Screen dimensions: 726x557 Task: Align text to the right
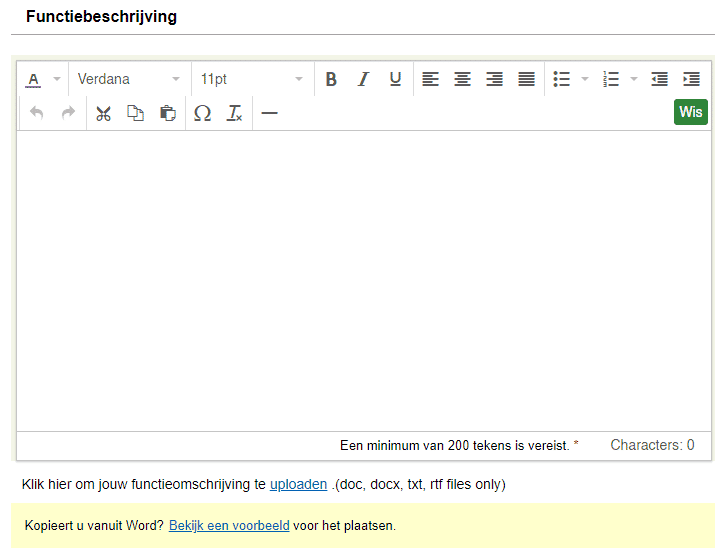(x=494, y=79)
